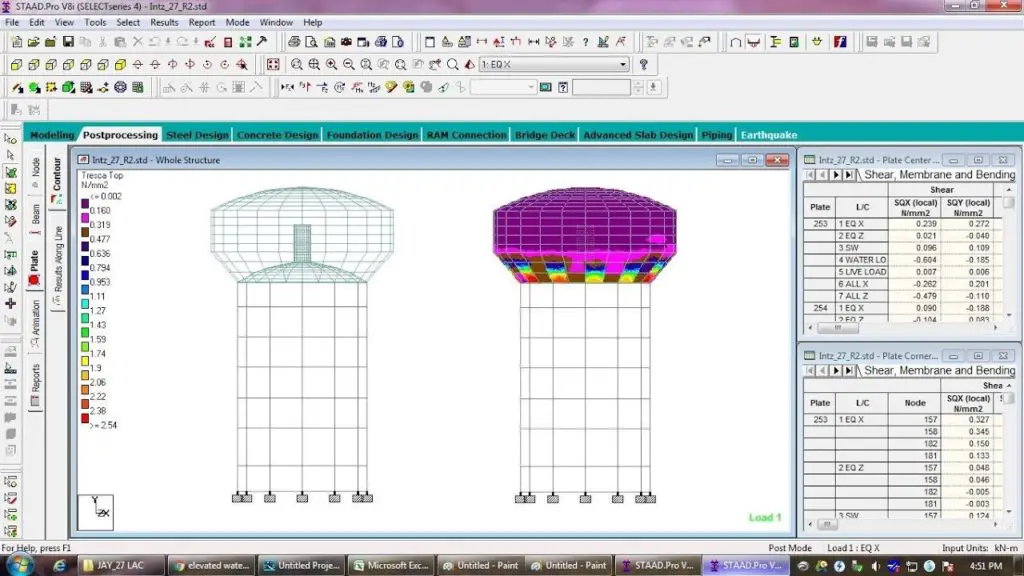
Task: Click the question mark help icon
Action: click(x=643, y=65)
